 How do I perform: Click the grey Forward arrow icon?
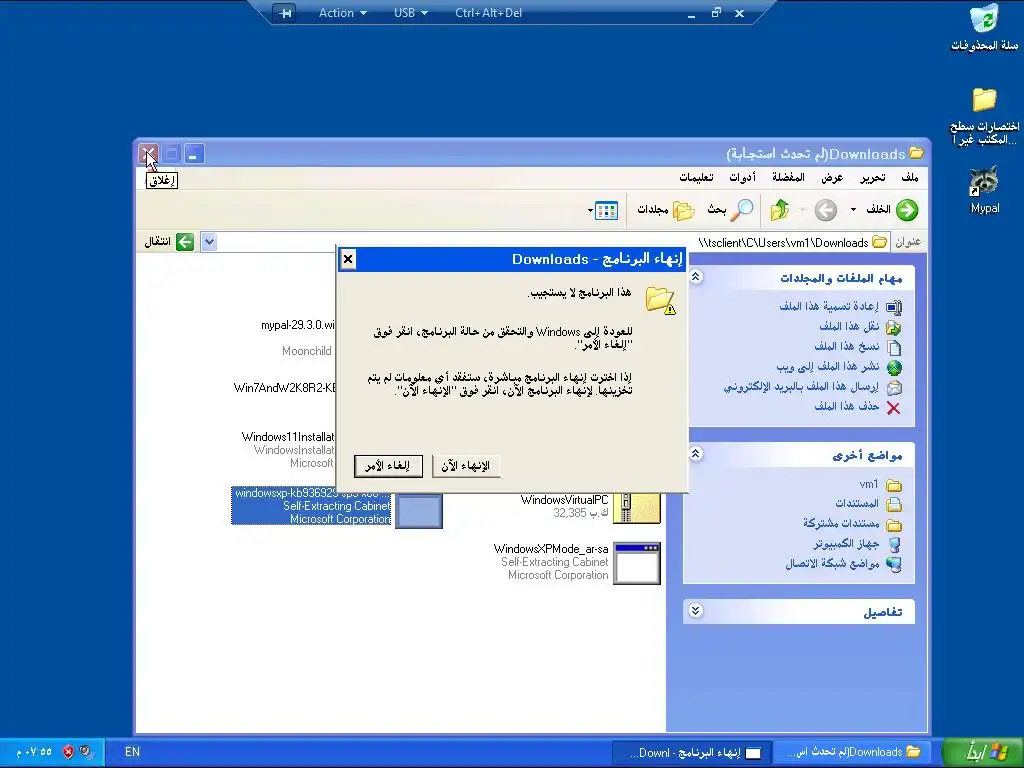pyautogui.click(x=825, y=210)
